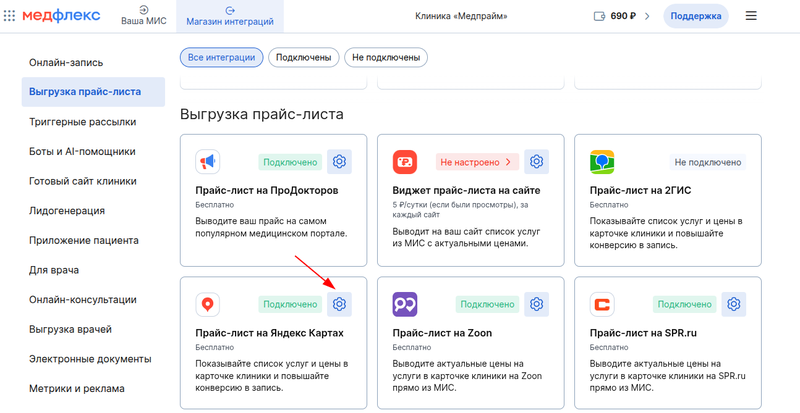Open the Прайс-лист на 2ГИС title
The image size is (800, 413).
tap(641, 191)
